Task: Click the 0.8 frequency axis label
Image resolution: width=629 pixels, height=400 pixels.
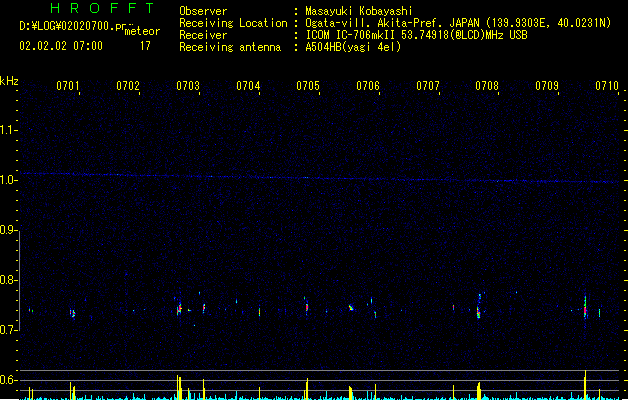Action: coord(8,280)
